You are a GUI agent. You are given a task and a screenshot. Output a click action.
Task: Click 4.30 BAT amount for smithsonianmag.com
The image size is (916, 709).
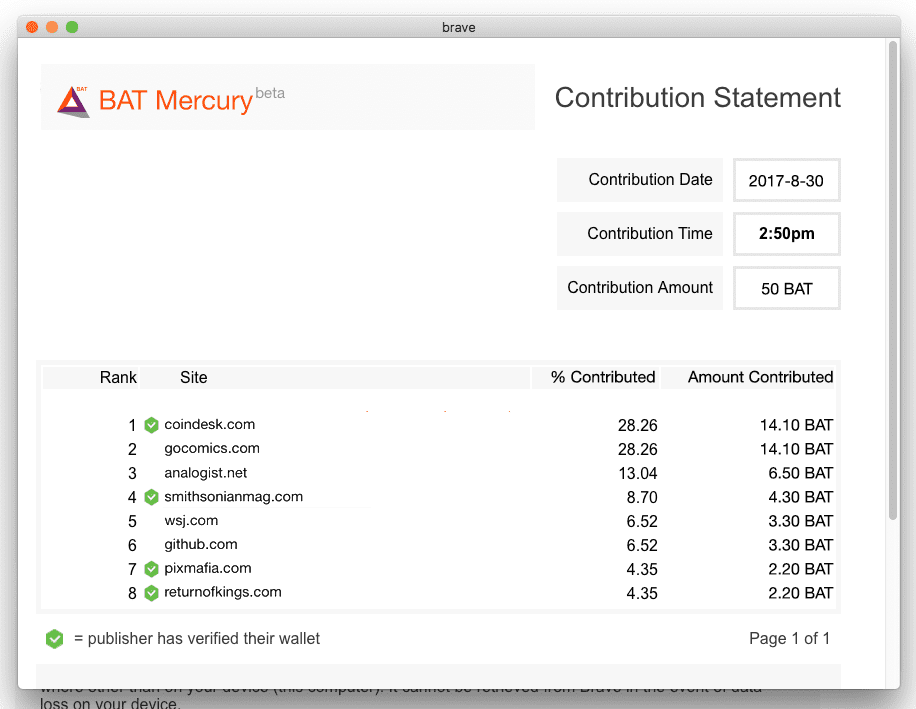point(800,497)
